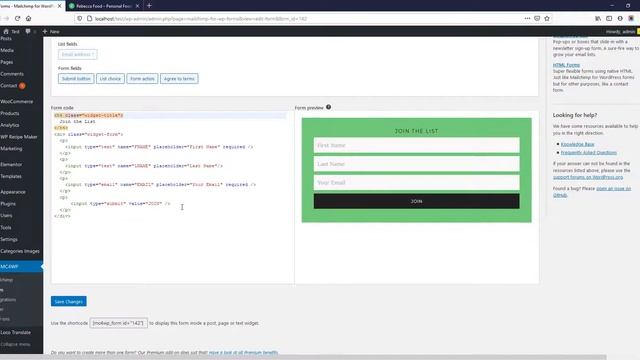Open the Firefox account icon
Image resolution: width=640 pixels, height=360 pixels.
pos(620,18)
